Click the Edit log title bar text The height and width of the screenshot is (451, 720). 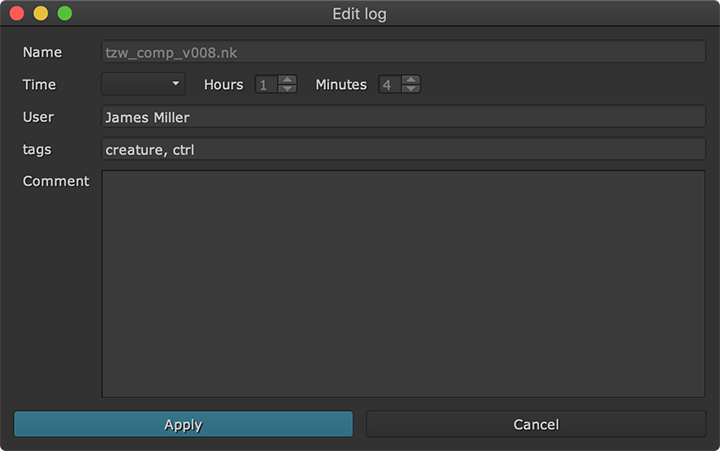click(x=359, y=14)
